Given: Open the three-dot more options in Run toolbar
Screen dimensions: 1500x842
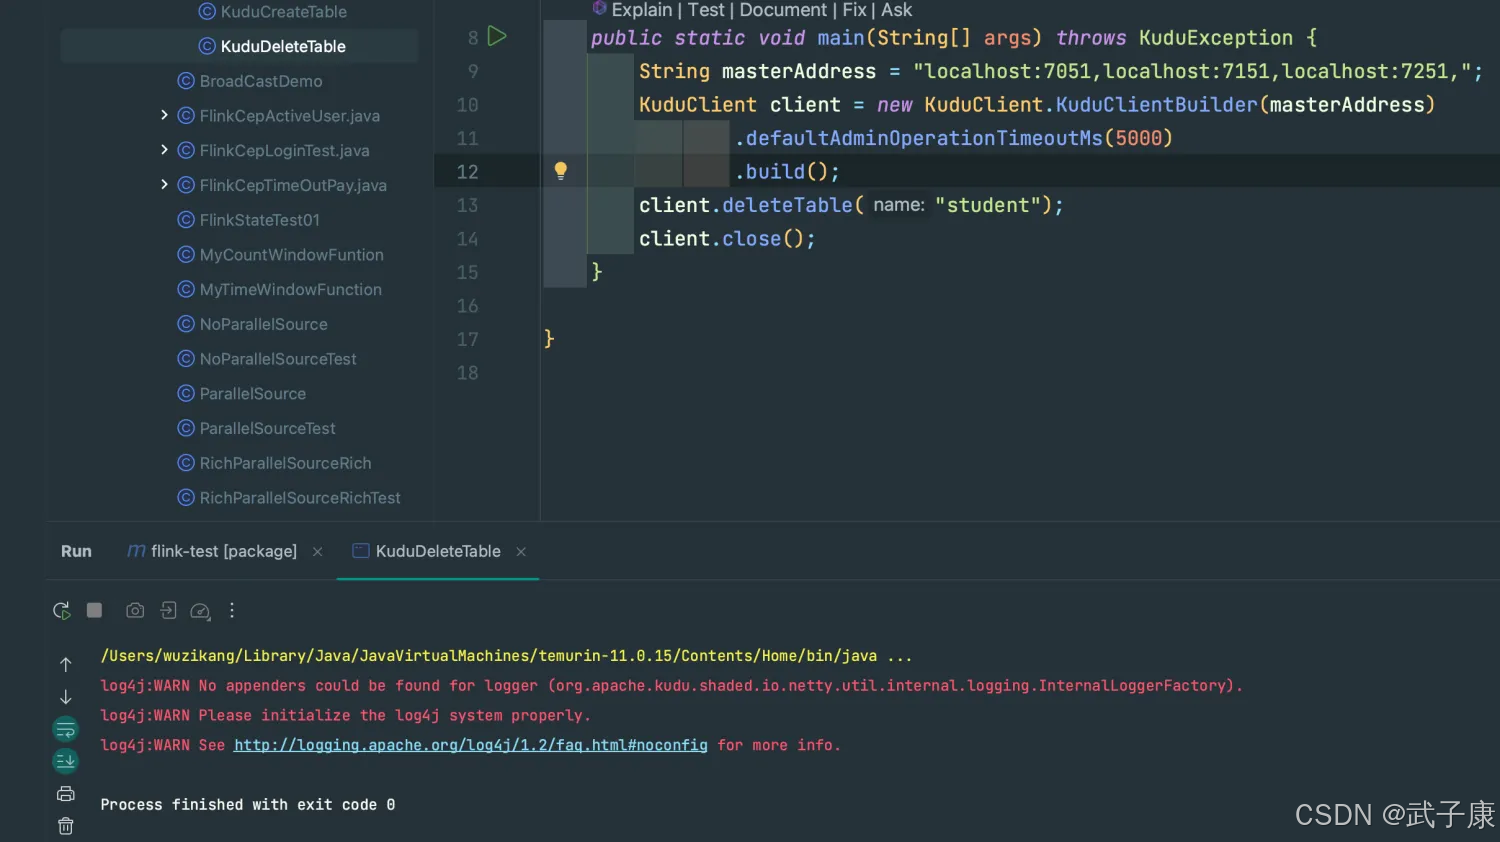Looking at the screenshot, I should tap(232, 611).
